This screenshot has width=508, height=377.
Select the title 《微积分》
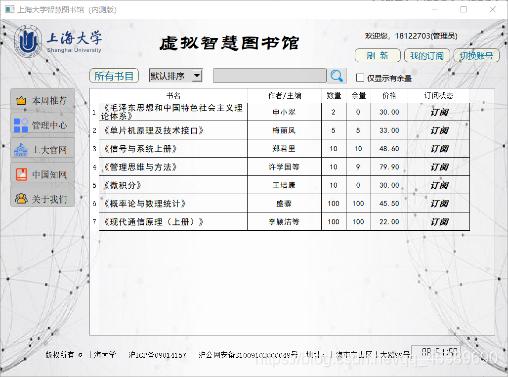(x=122, y=185)
